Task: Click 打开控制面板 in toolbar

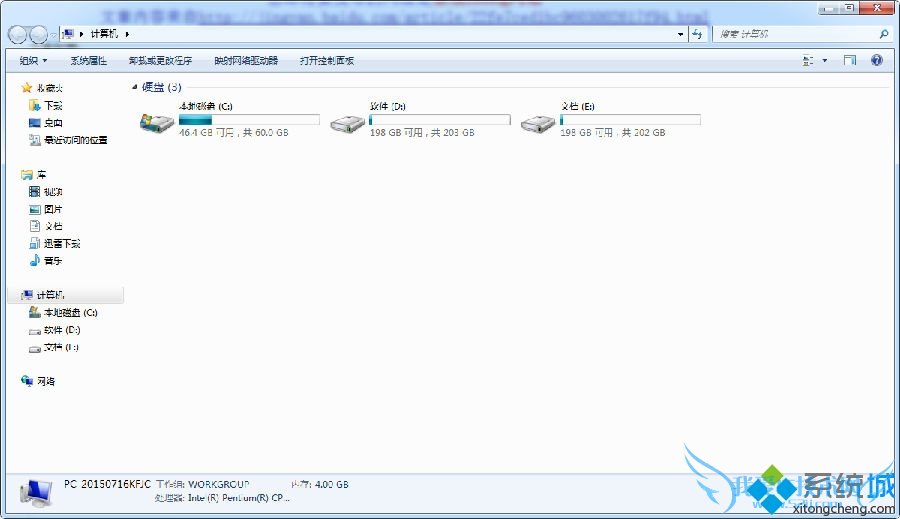Action: [327, 60]
